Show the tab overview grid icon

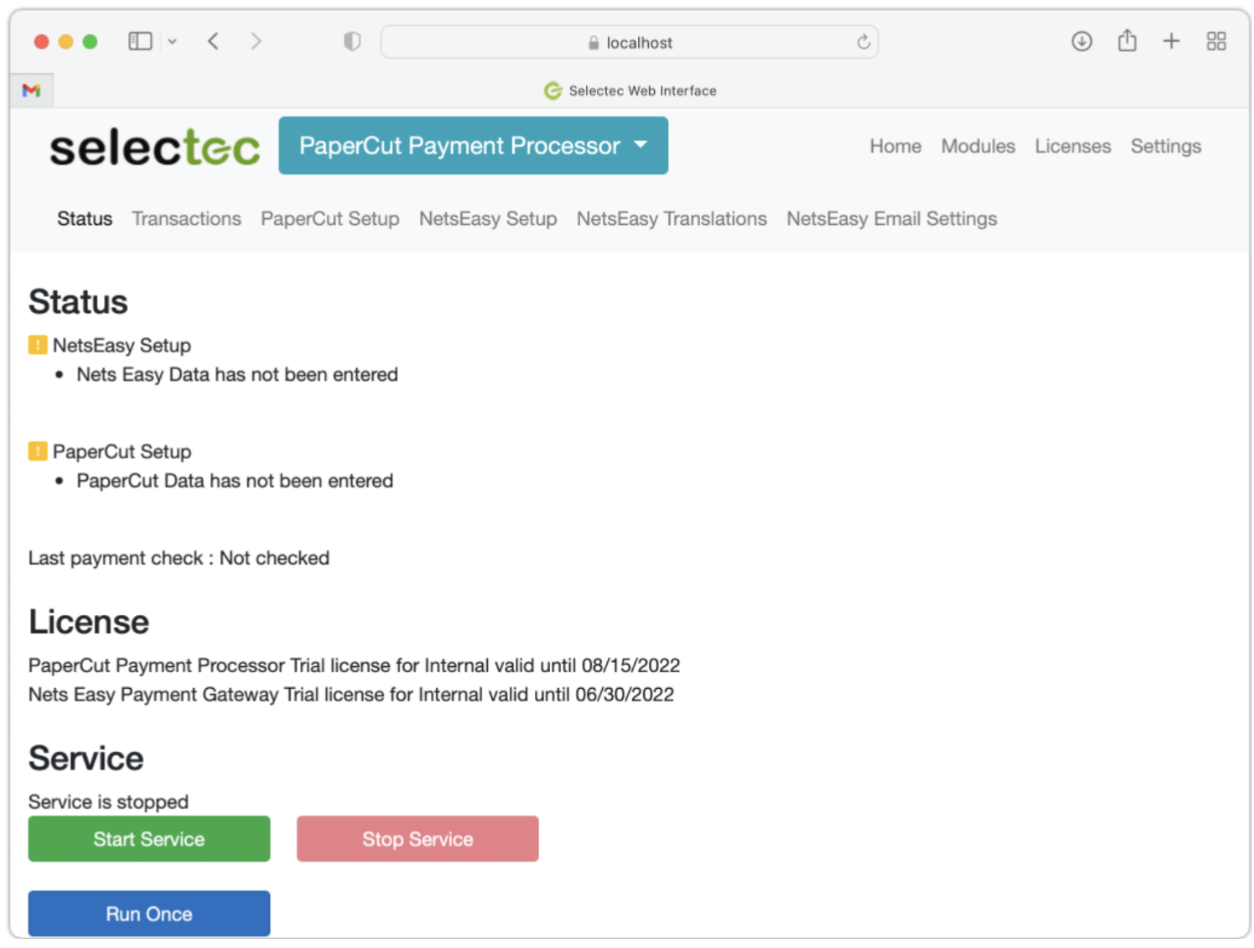(1216, 41)
